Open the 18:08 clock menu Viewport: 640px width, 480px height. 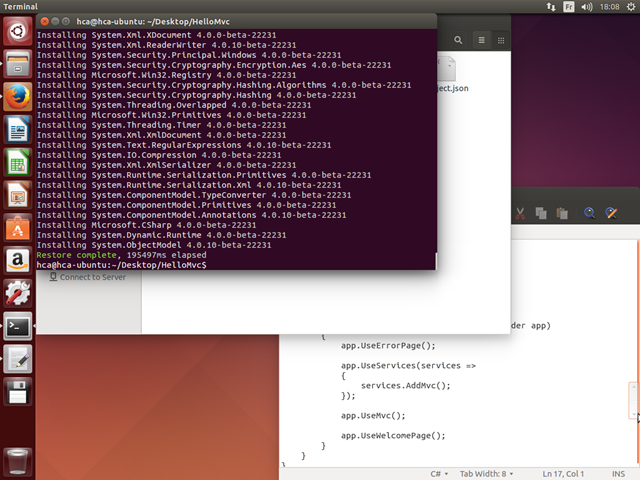(609, 7)
